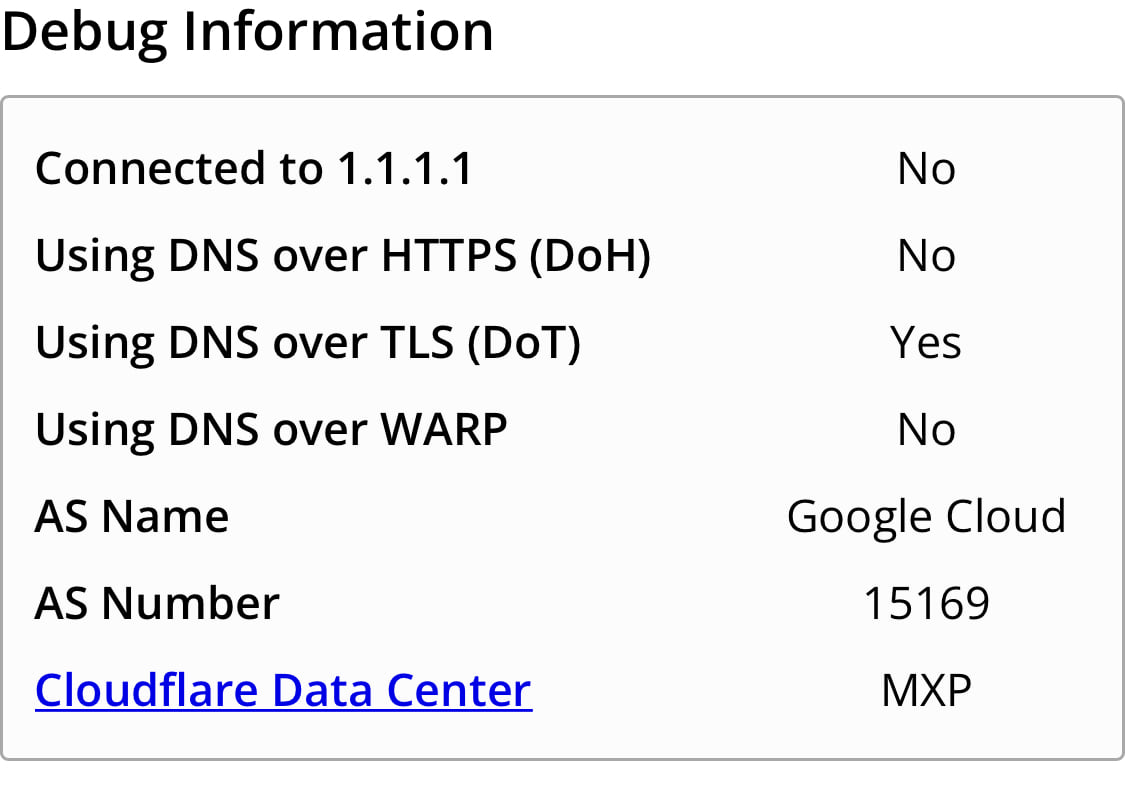The image size is (1125, 806).
Task: Select the 'Using DNS over HTTPS (DoH)' label
Action: click(343, 256)
